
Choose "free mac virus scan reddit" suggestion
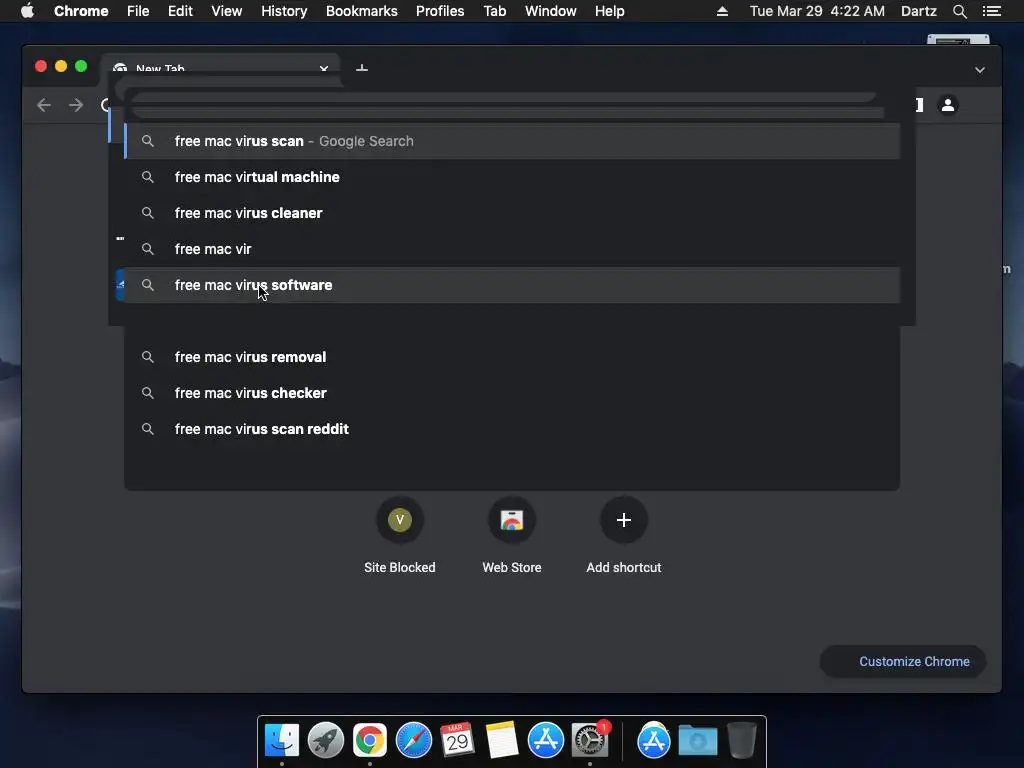[x=512, y=429]
